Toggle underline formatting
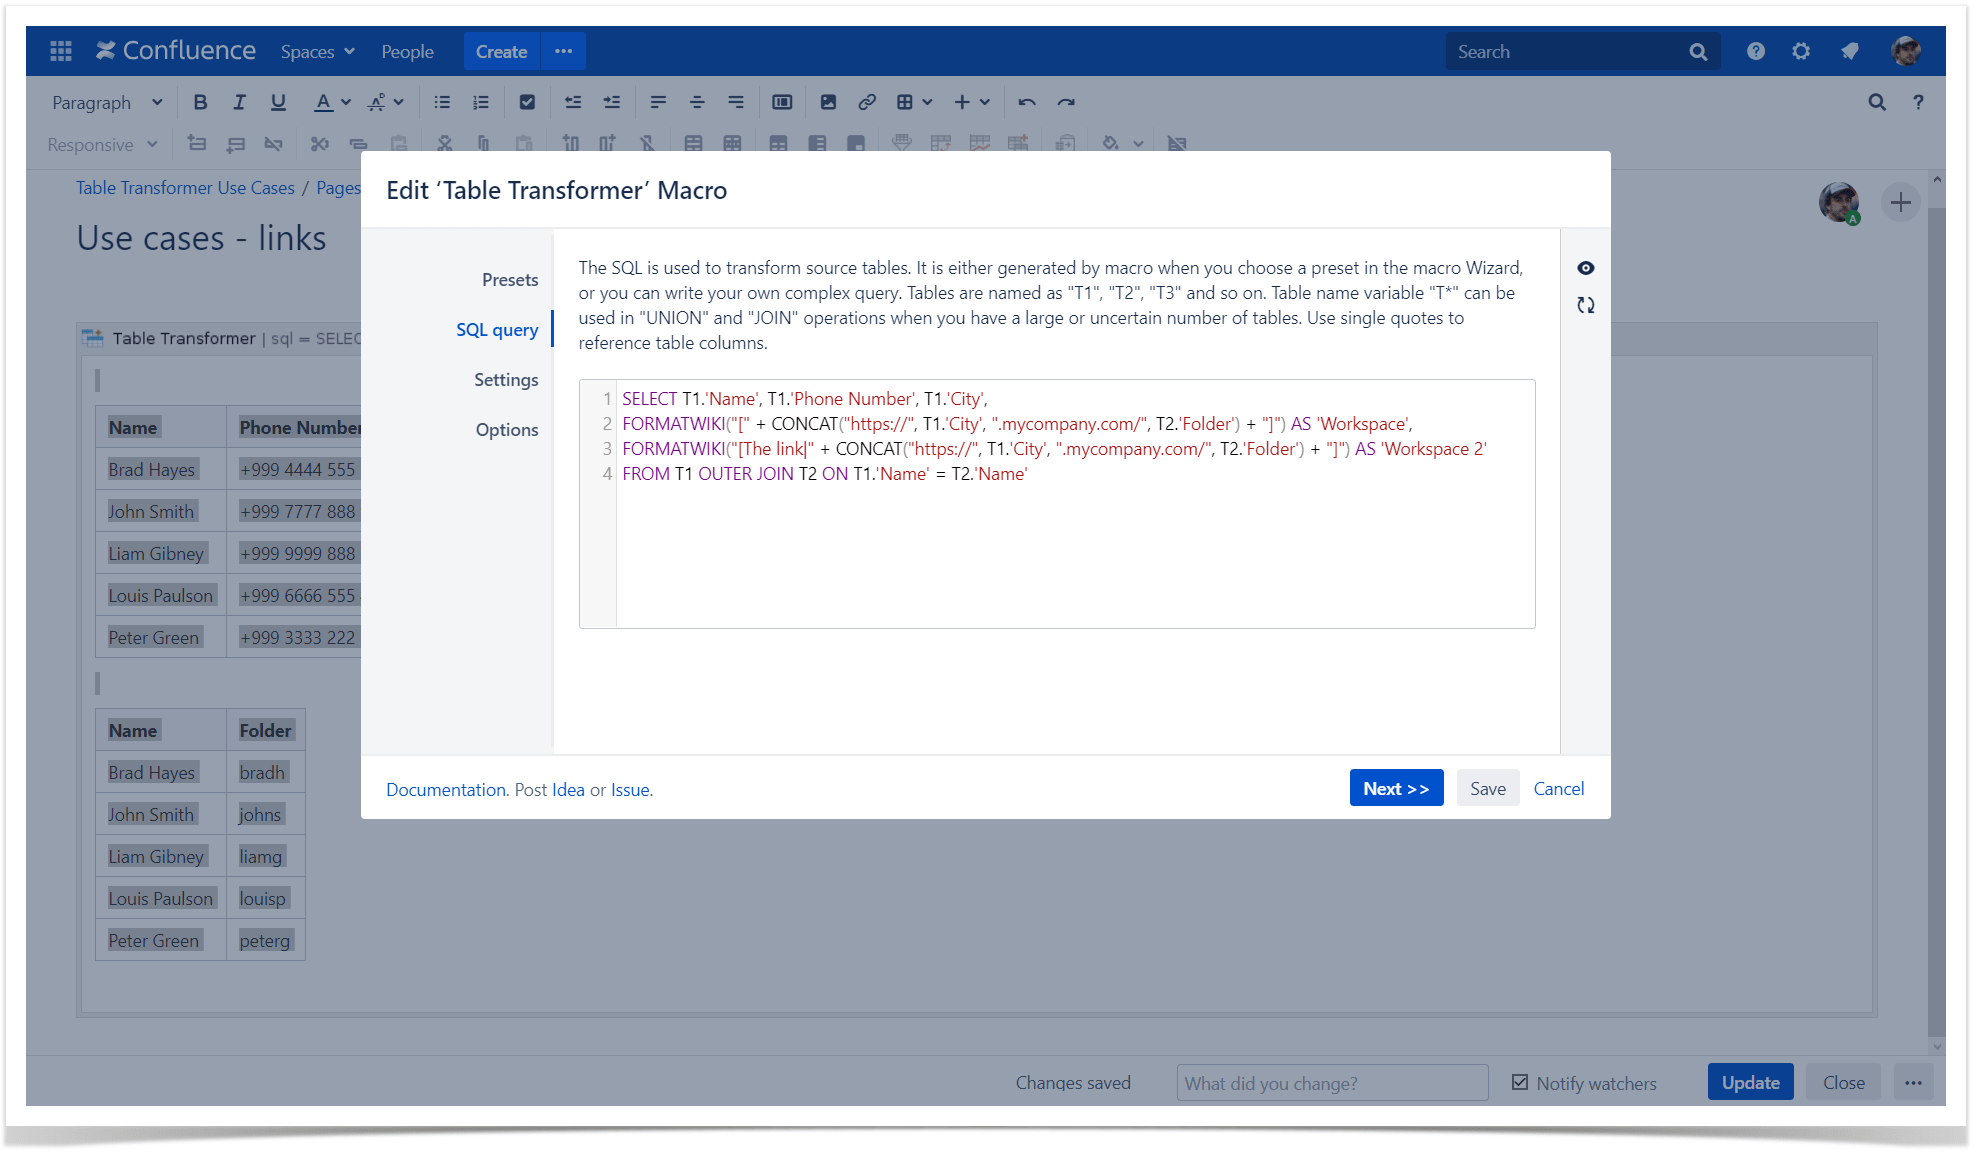1980x1155 pixels. coord(278,102)
